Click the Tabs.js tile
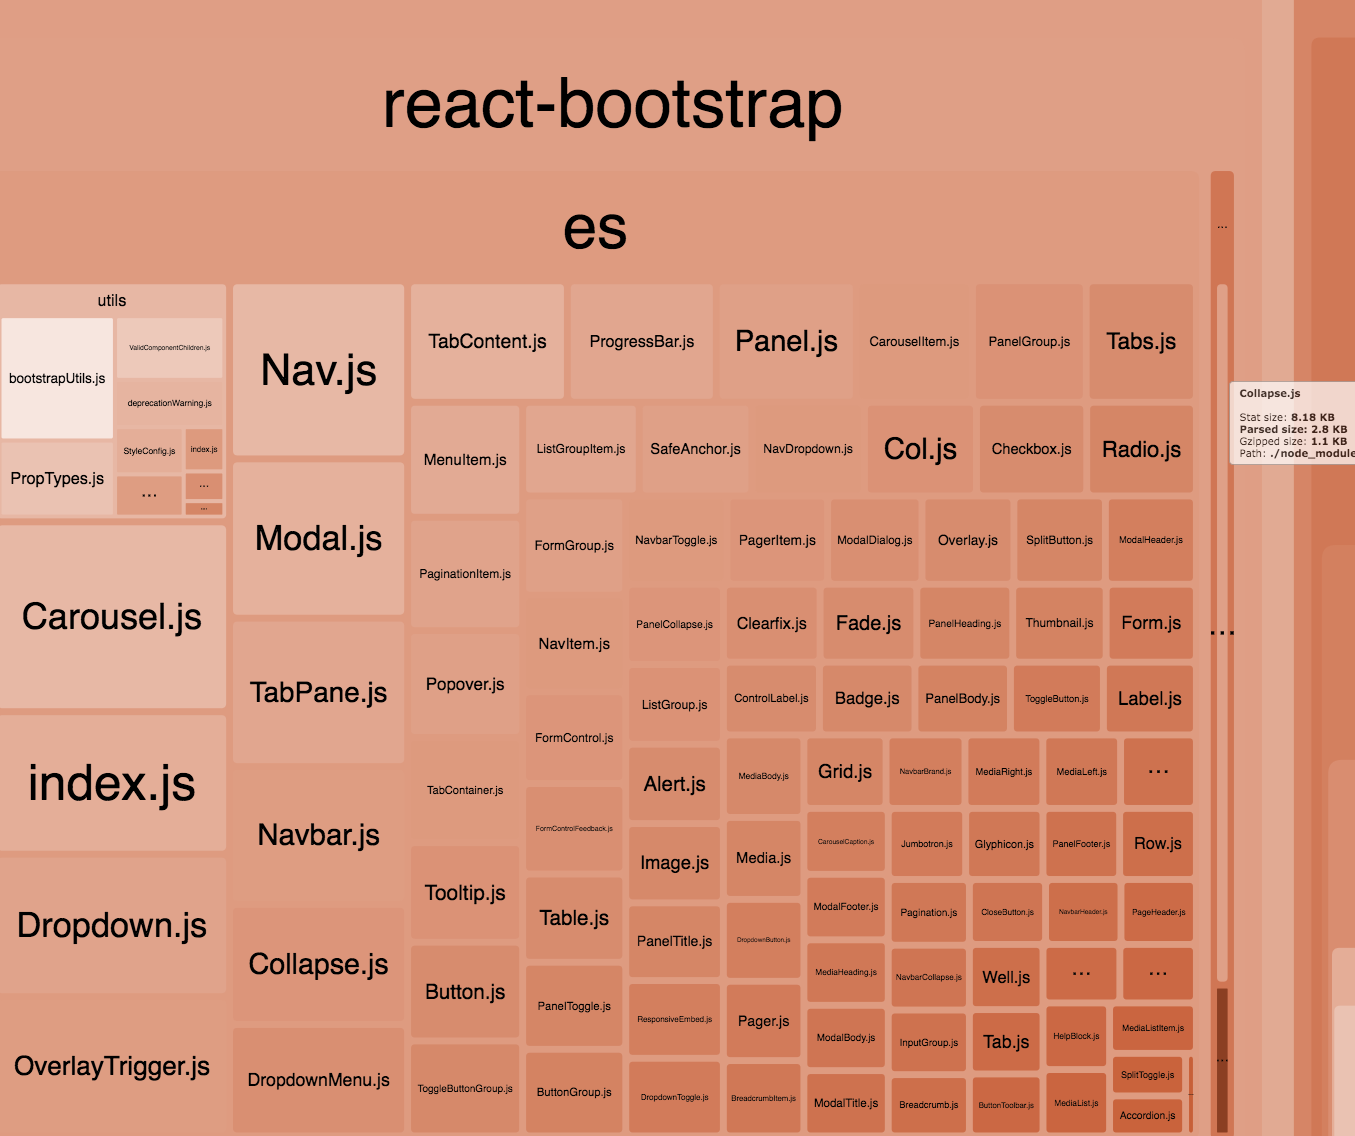Viewport: 1355px width, 1136px height. (x=1141, y=341)
